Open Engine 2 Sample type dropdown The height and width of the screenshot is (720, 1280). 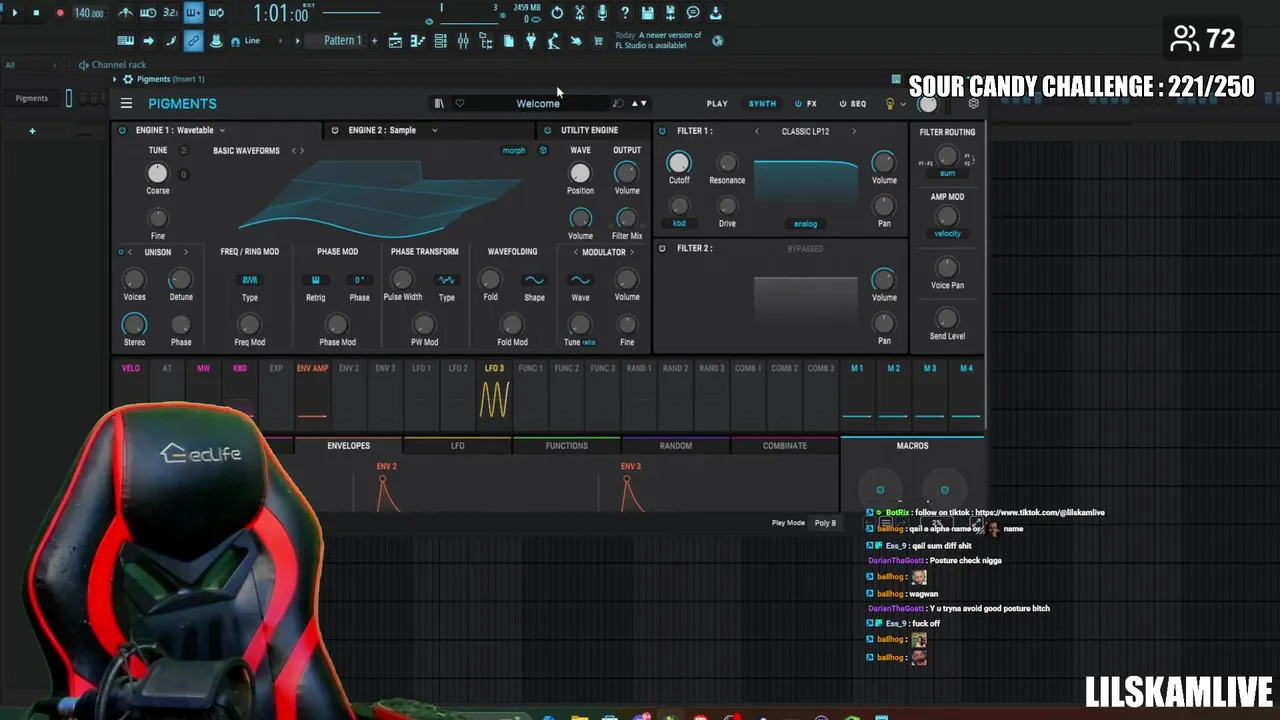pos(434,130)
